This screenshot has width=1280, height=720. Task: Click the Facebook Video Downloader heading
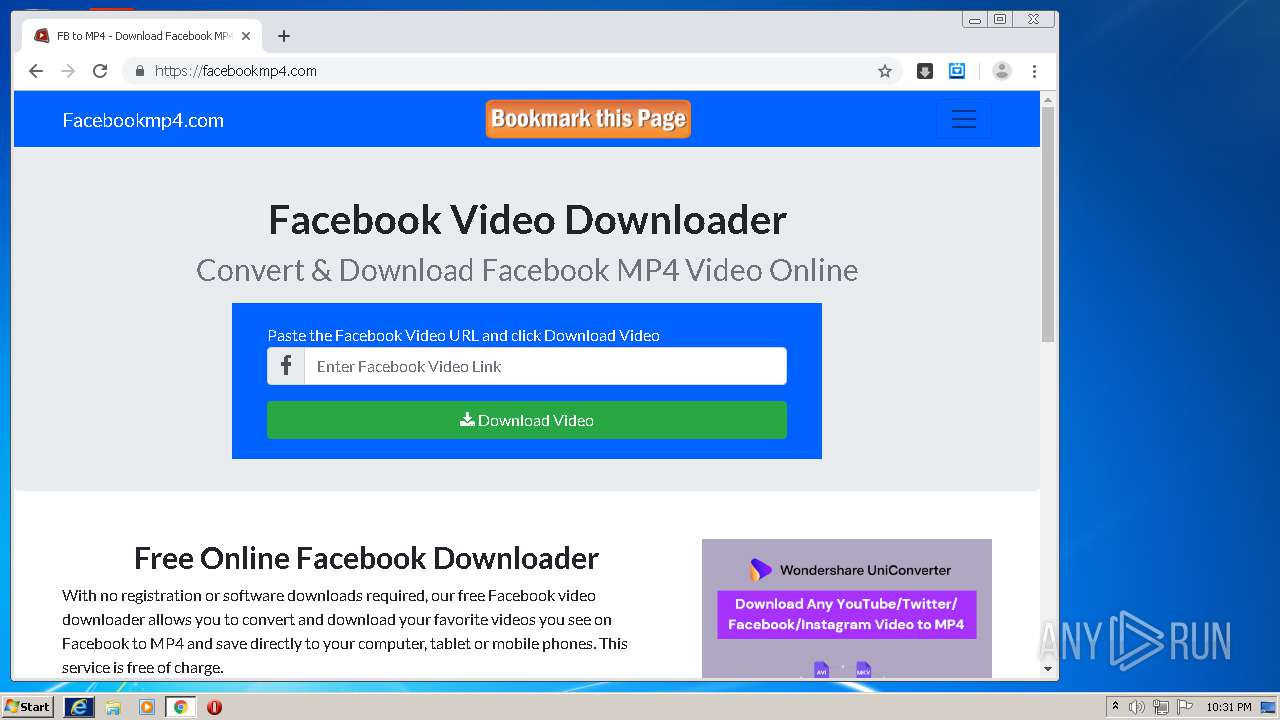[527, 220]
